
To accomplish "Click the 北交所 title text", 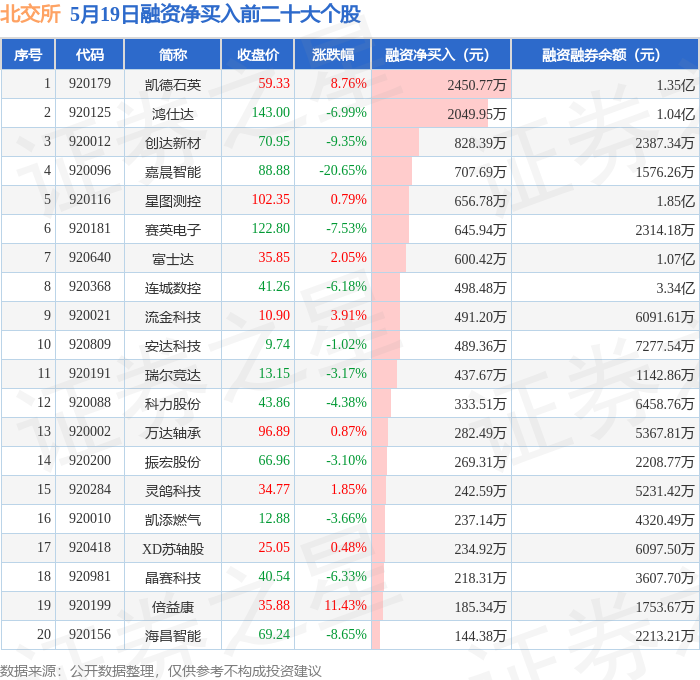I will pyautogui.click(x=30, y=14).
